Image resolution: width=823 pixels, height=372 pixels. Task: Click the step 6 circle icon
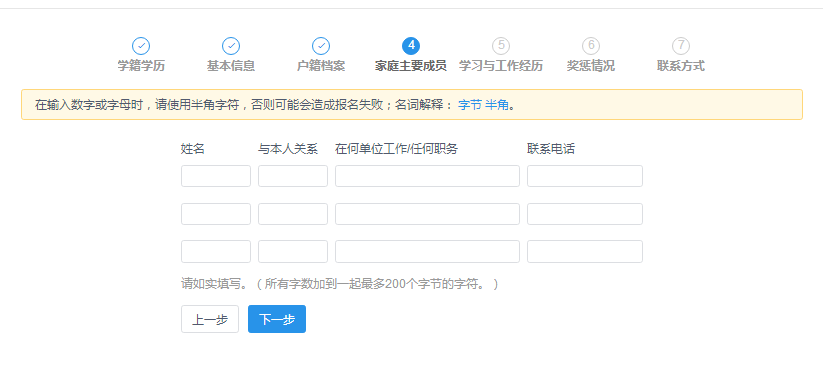coord(591,46)
